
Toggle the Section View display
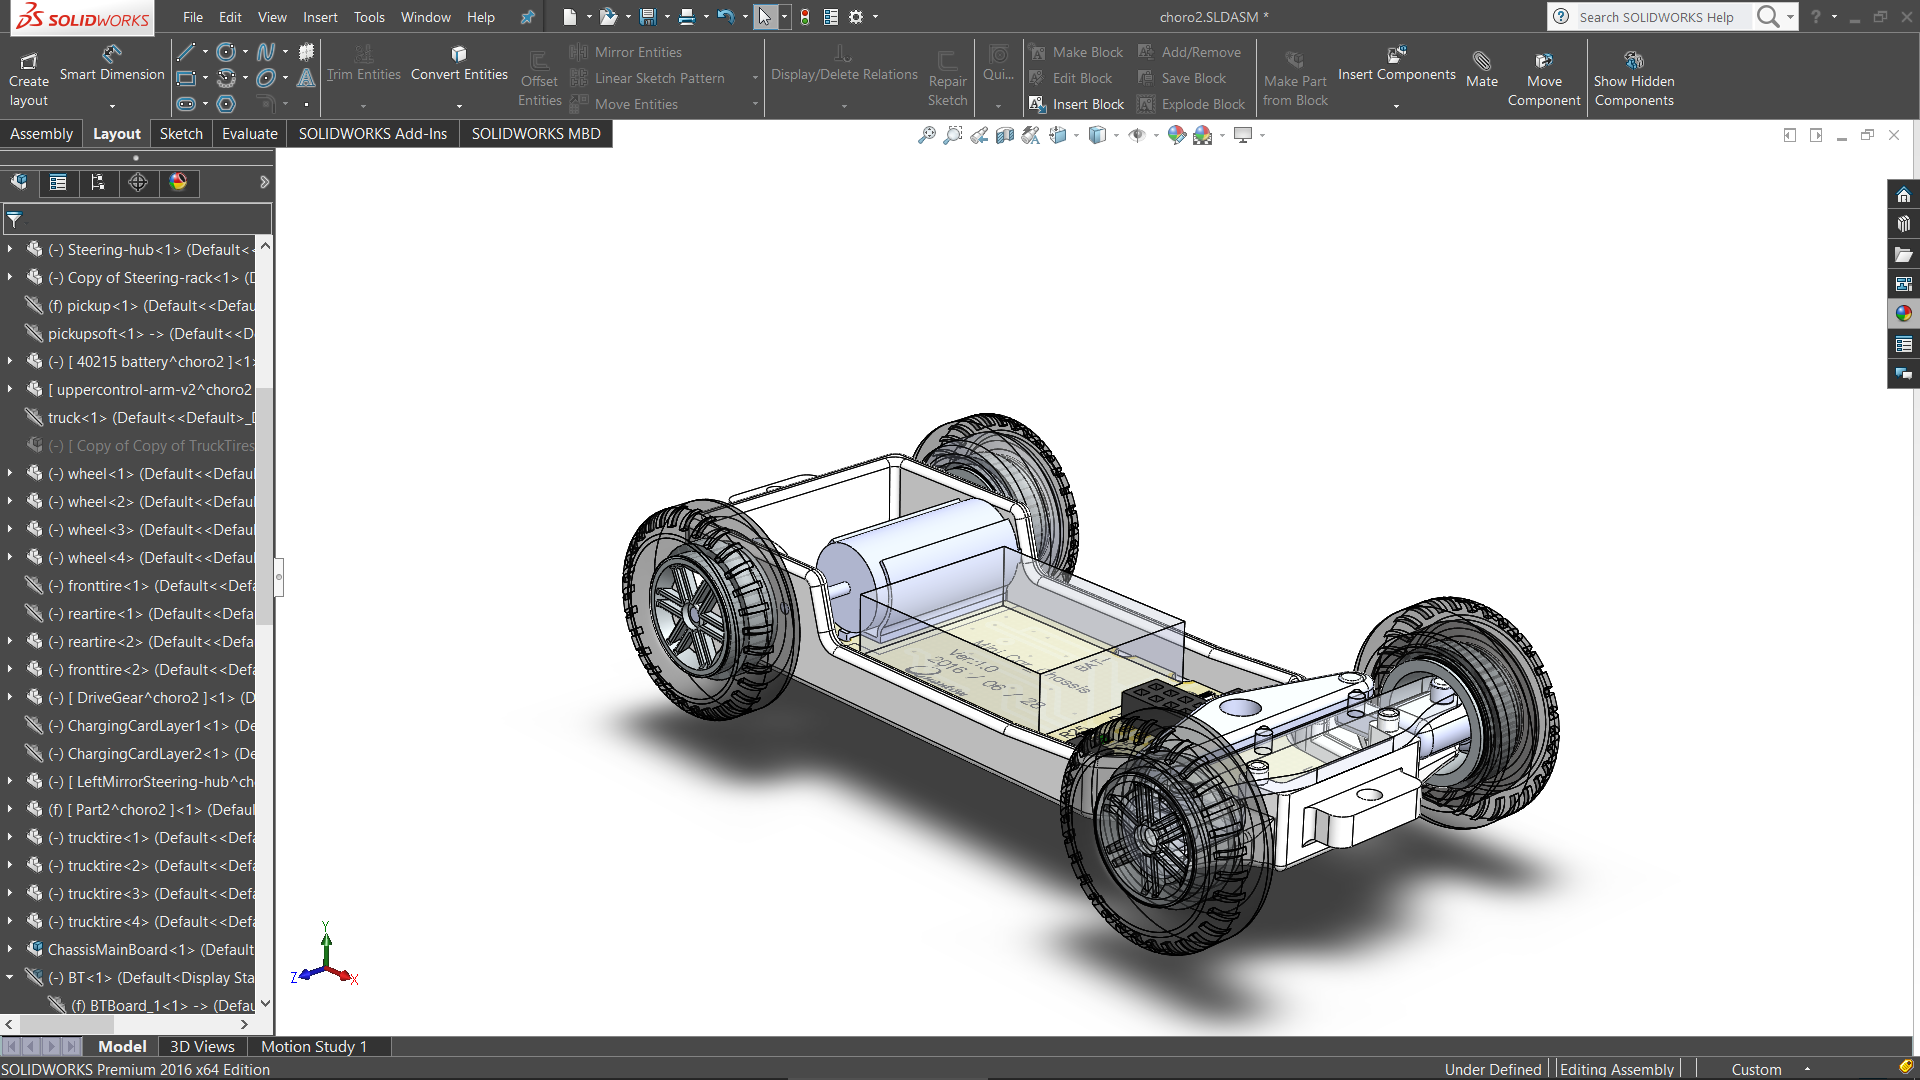[x=1005, y=135]
